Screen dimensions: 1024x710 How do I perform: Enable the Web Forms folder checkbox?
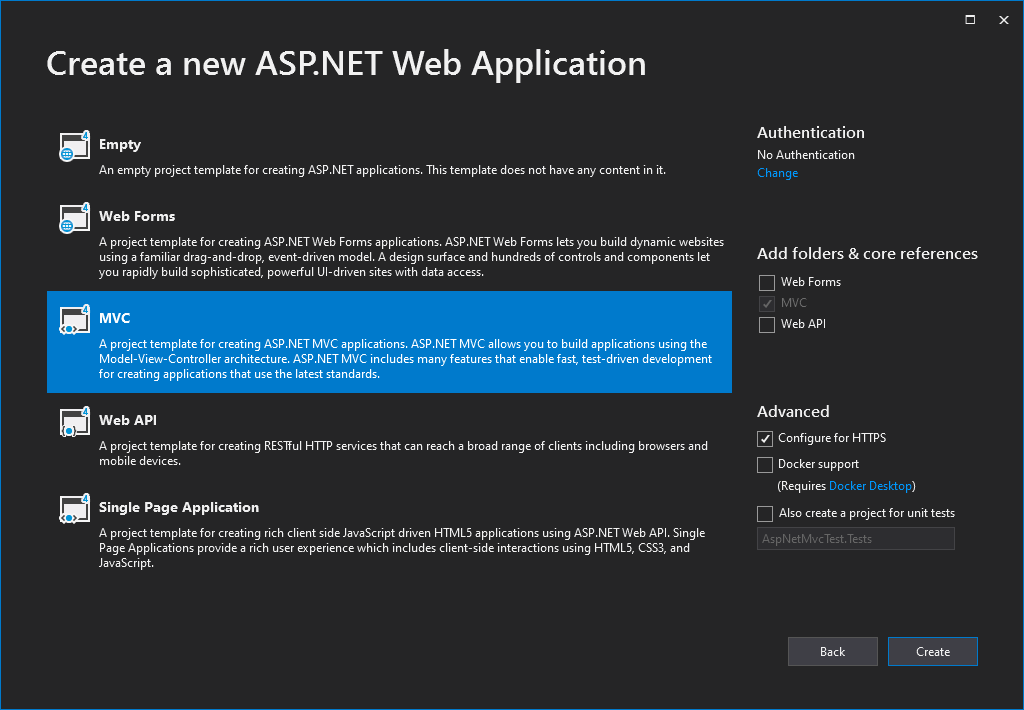pyautogui.click(x=766, y=282)
